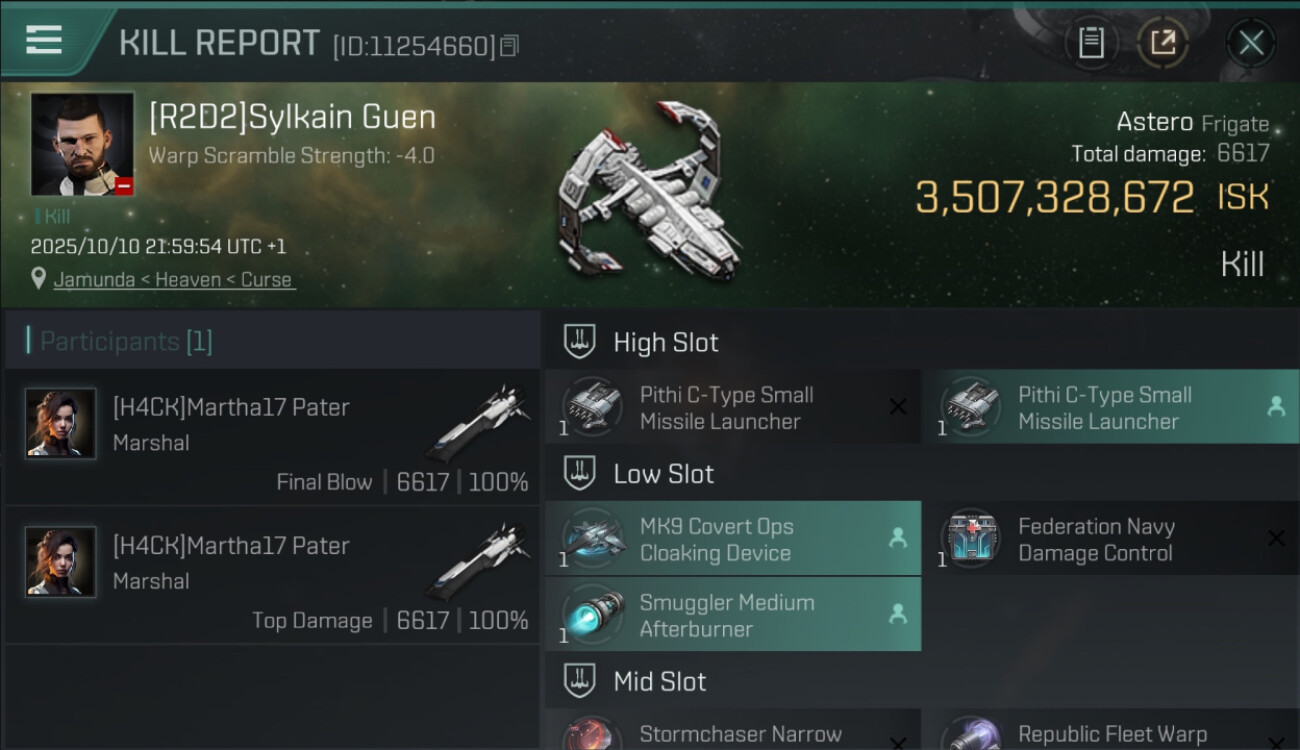
Task: Click the share export icon
Action: 1162,43
